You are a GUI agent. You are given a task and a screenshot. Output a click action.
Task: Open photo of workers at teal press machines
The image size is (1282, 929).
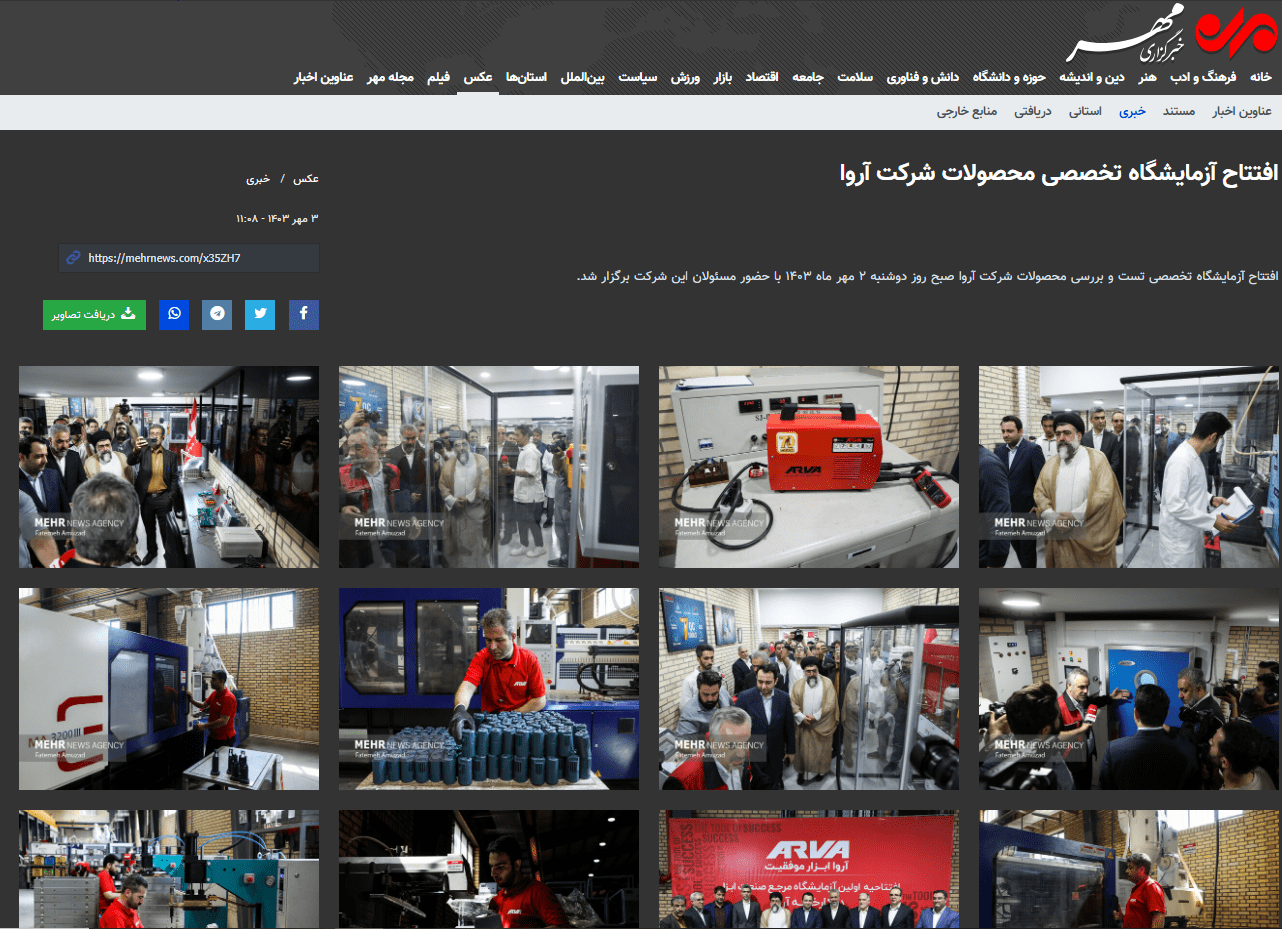[x=169, y=869]
